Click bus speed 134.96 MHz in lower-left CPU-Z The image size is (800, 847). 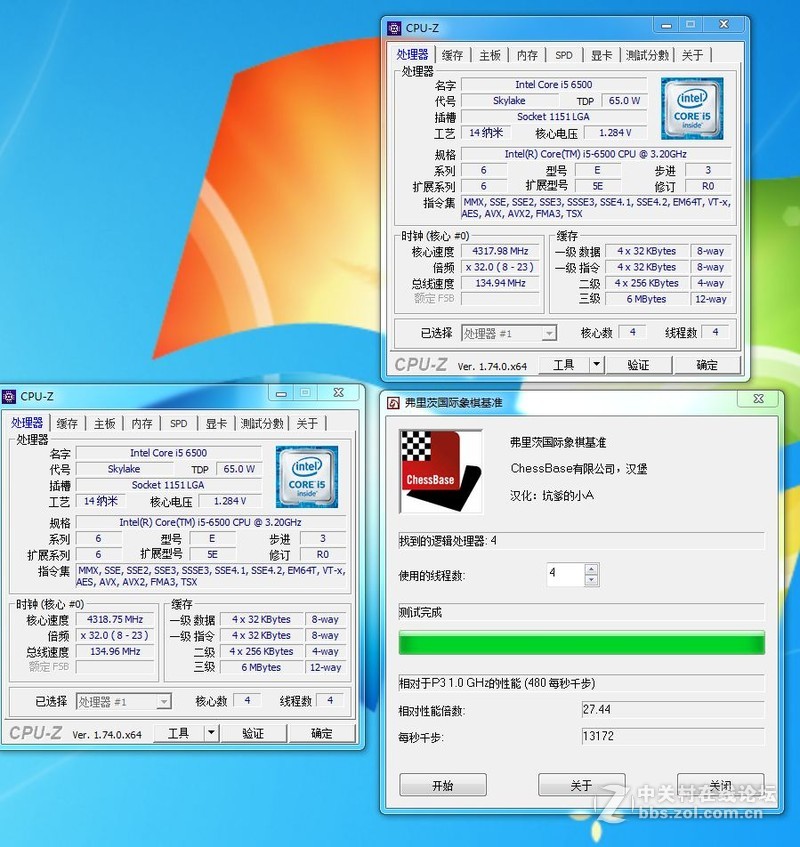point(115,651)
